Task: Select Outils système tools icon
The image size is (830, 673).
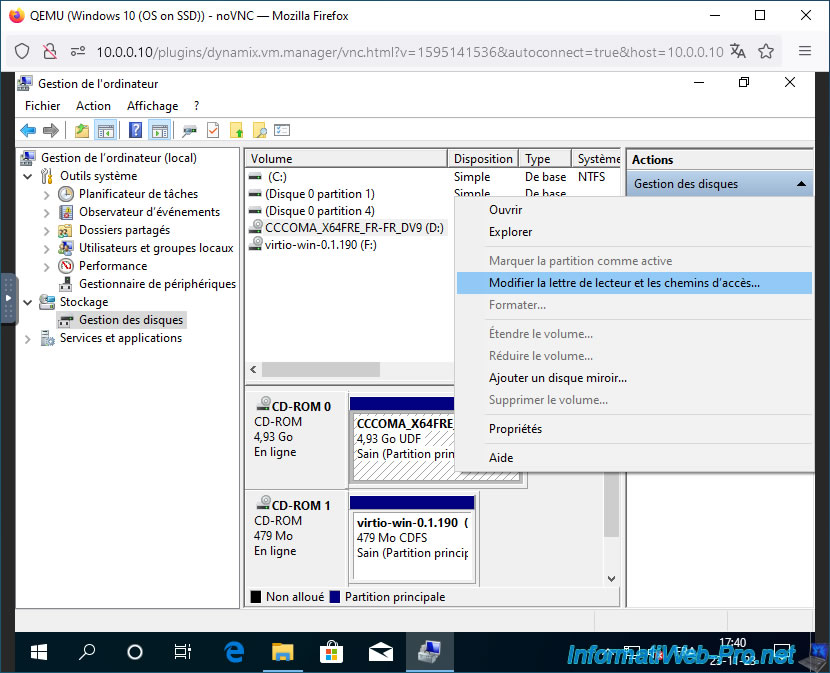Action: (47, 176)
